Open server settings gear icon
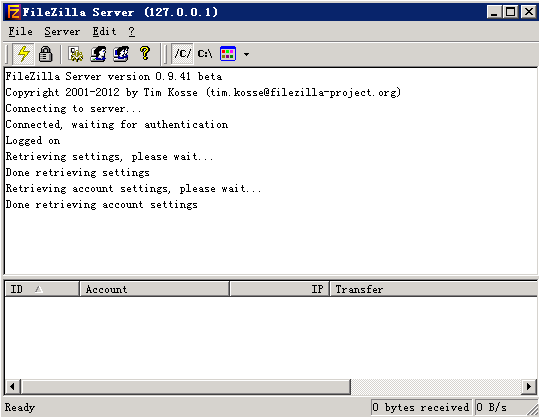 pos(76,54)
